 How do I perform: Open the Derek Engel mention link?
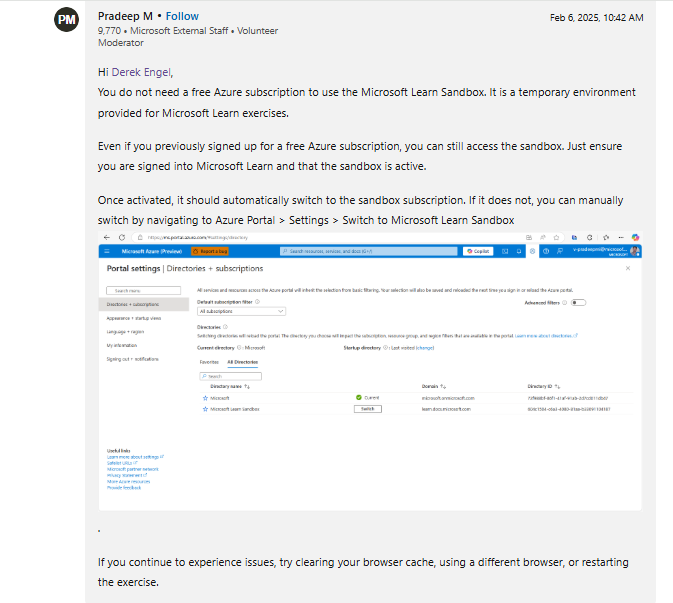(141, 72)
